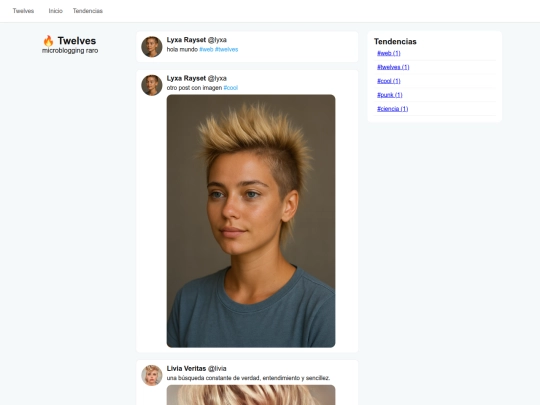
Task: Follow the #web hashtag in first post
Action: click(x=206, y=49)
